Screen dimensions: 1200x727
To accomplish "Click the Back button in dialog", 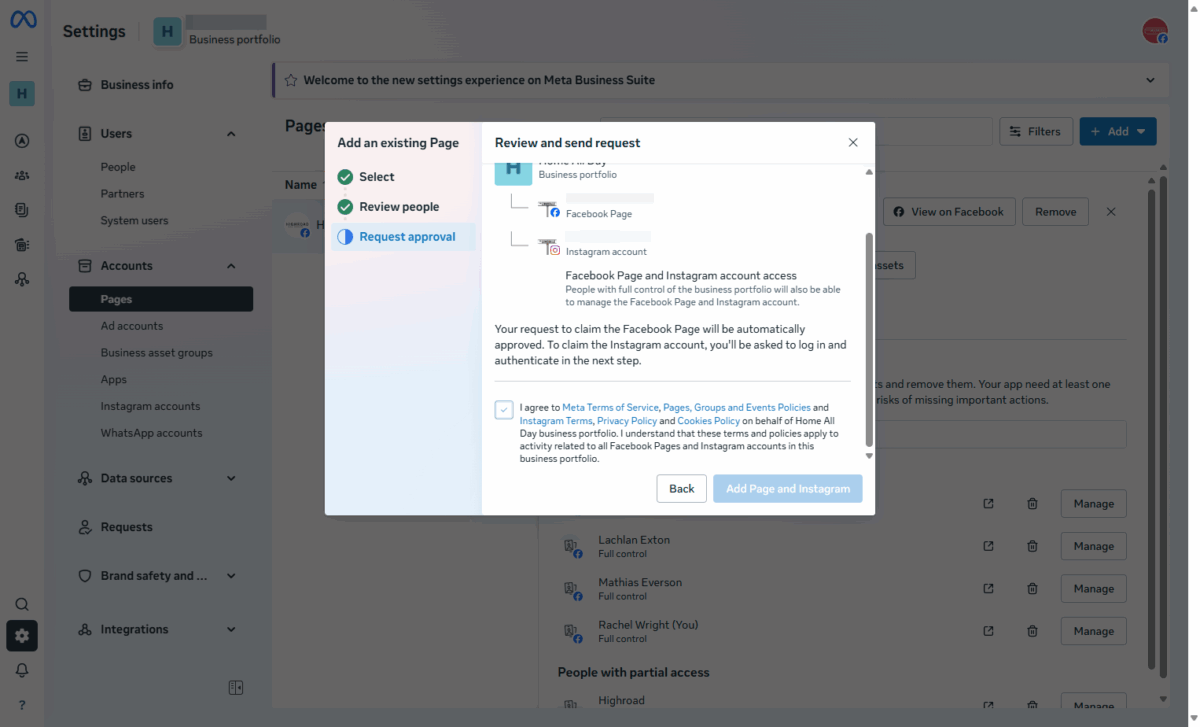I will tap(681, 488).
